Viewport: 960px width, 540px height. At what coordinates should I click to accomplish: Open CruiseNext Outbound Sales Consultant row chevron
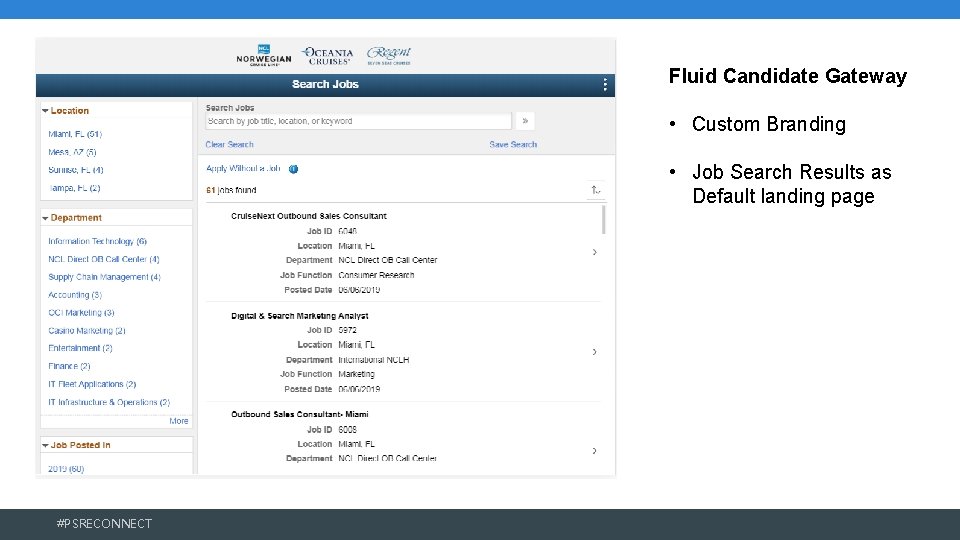pos(594,252)
